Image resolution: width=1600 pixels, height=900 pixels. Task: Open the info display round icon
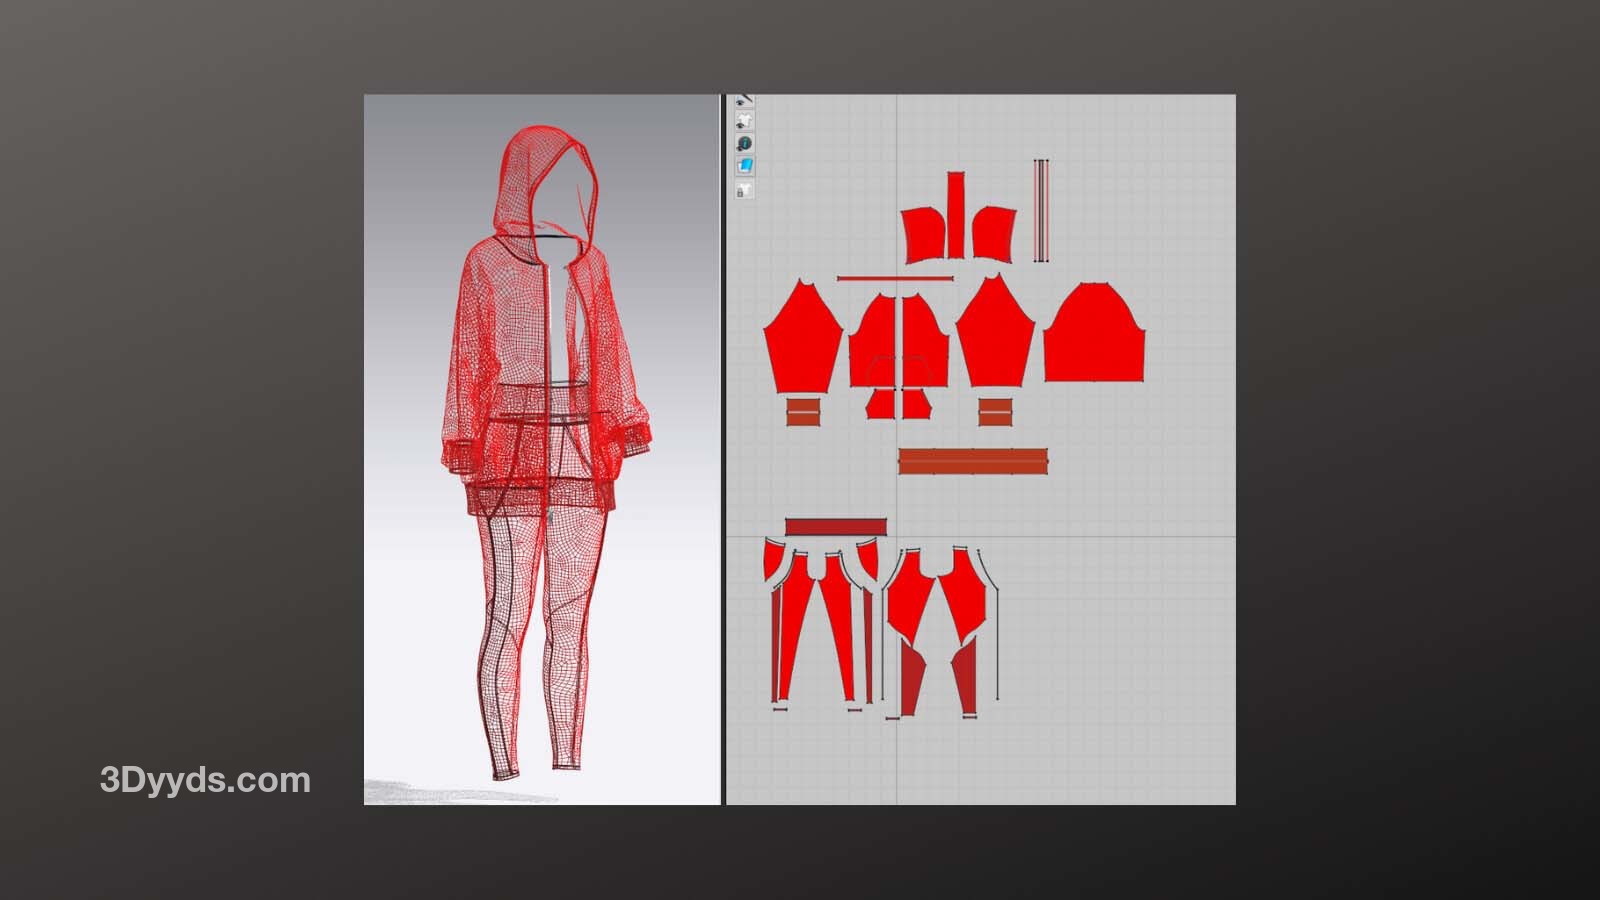(x=744, y=144)
